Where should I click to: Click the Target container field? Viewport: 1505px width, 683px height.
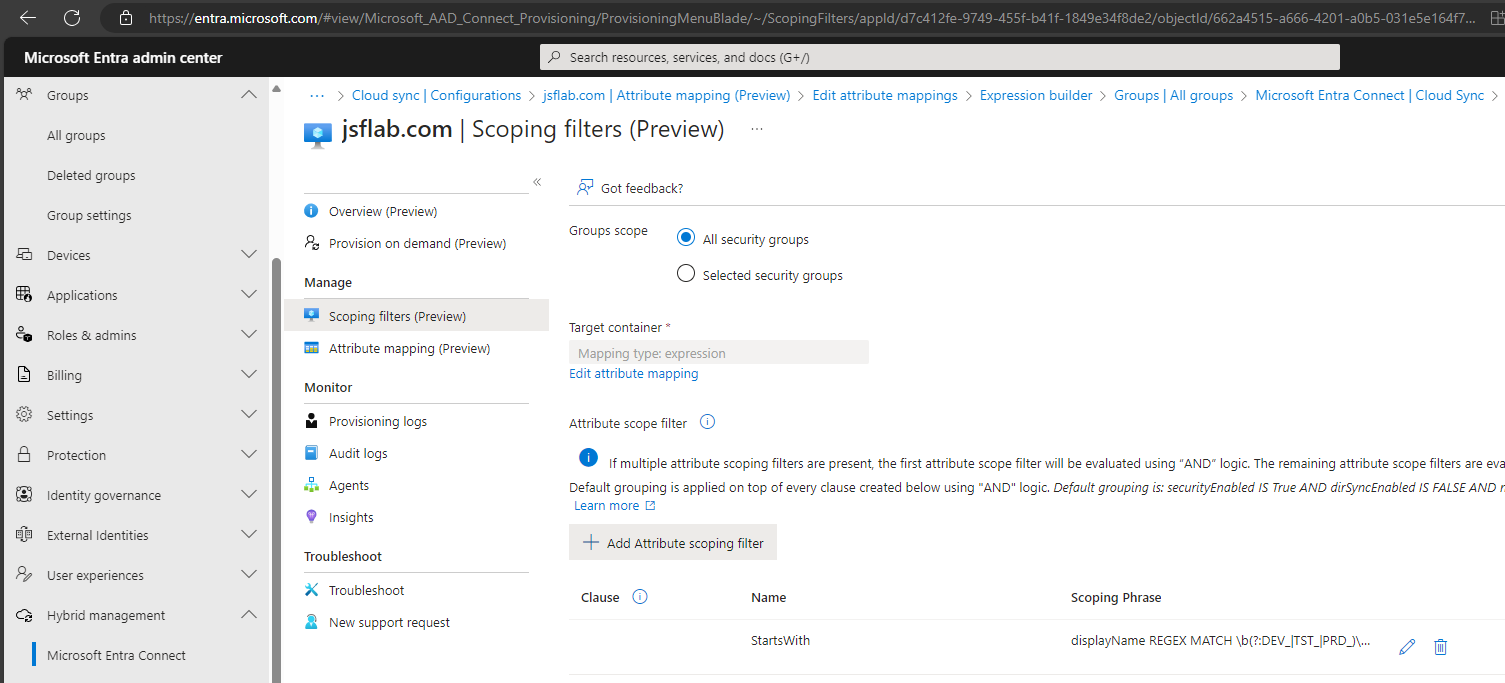tap(719, 352)
